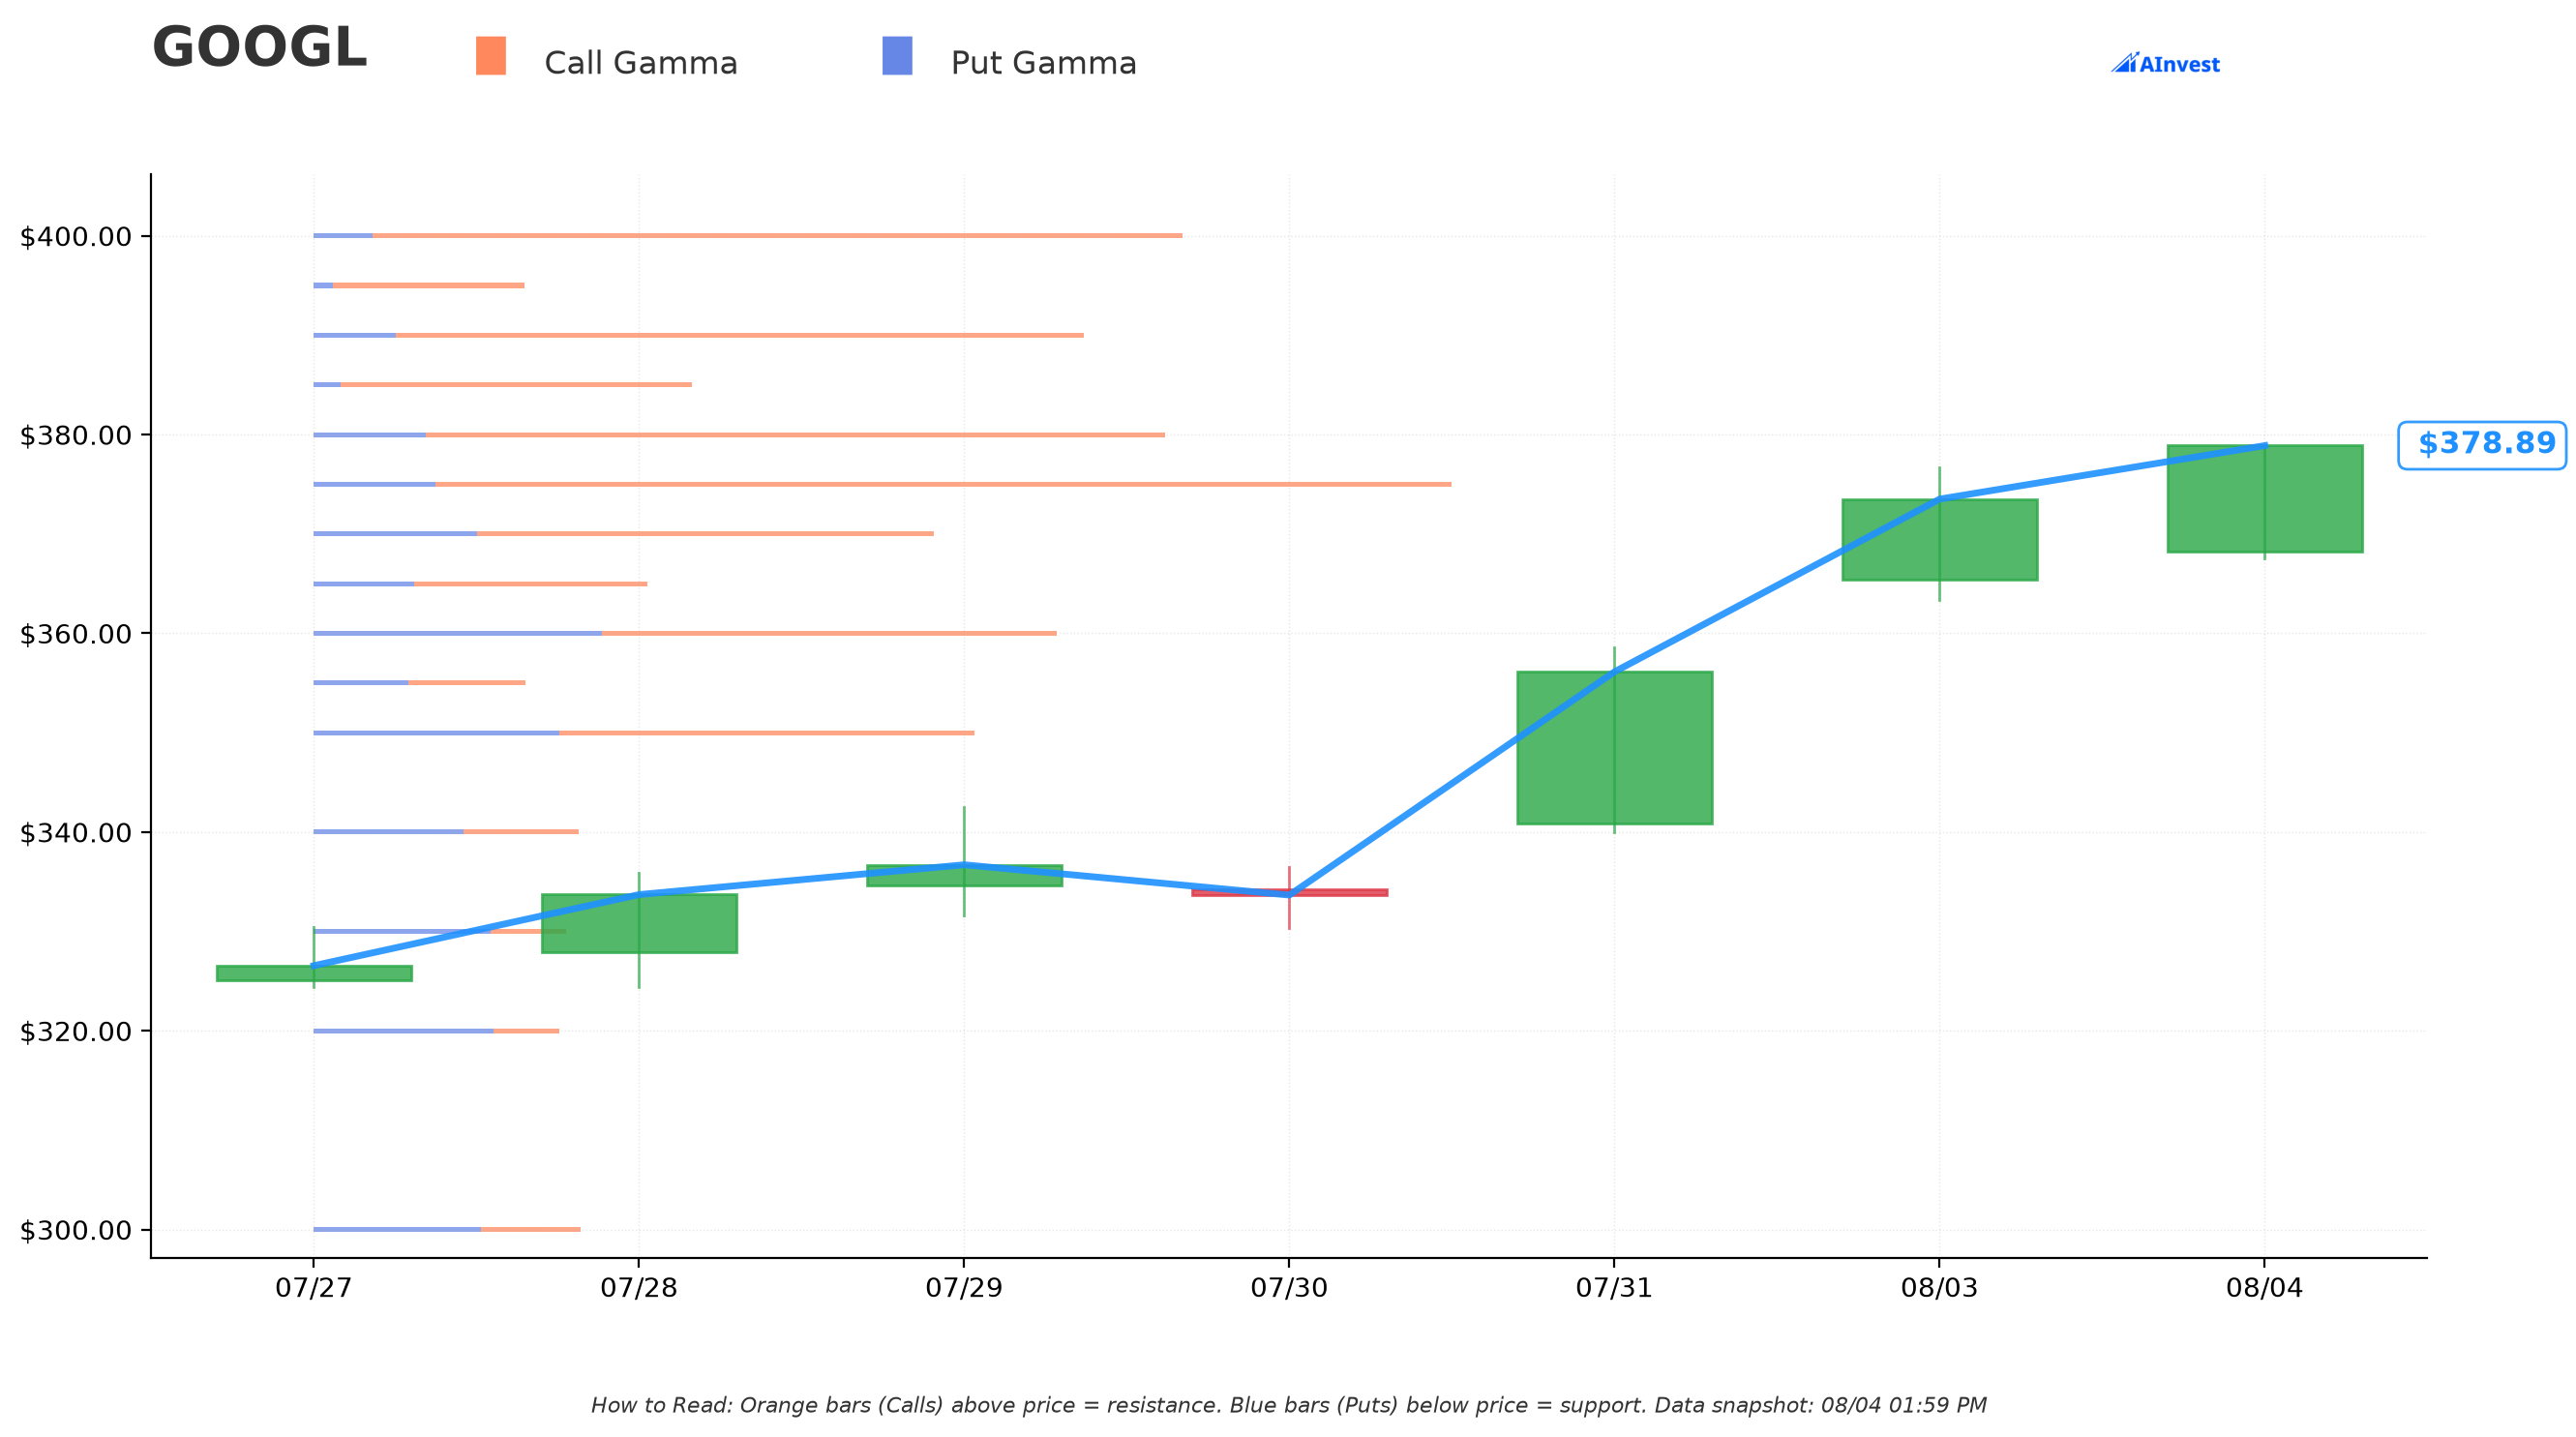Viewport: 2576px width, 1437px height.
Task: Click the $380.00 y-axis label
Action: tap(77, 436)
